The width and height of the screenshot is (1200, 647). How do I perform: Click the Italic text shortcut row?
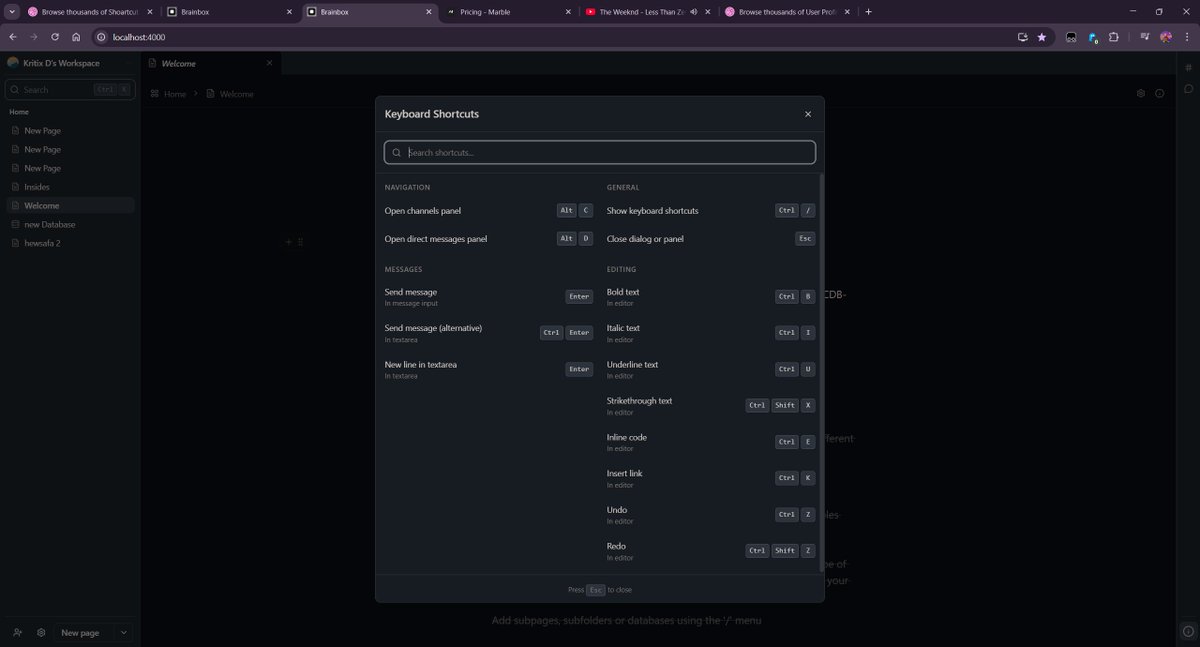(x=711, y=333)
